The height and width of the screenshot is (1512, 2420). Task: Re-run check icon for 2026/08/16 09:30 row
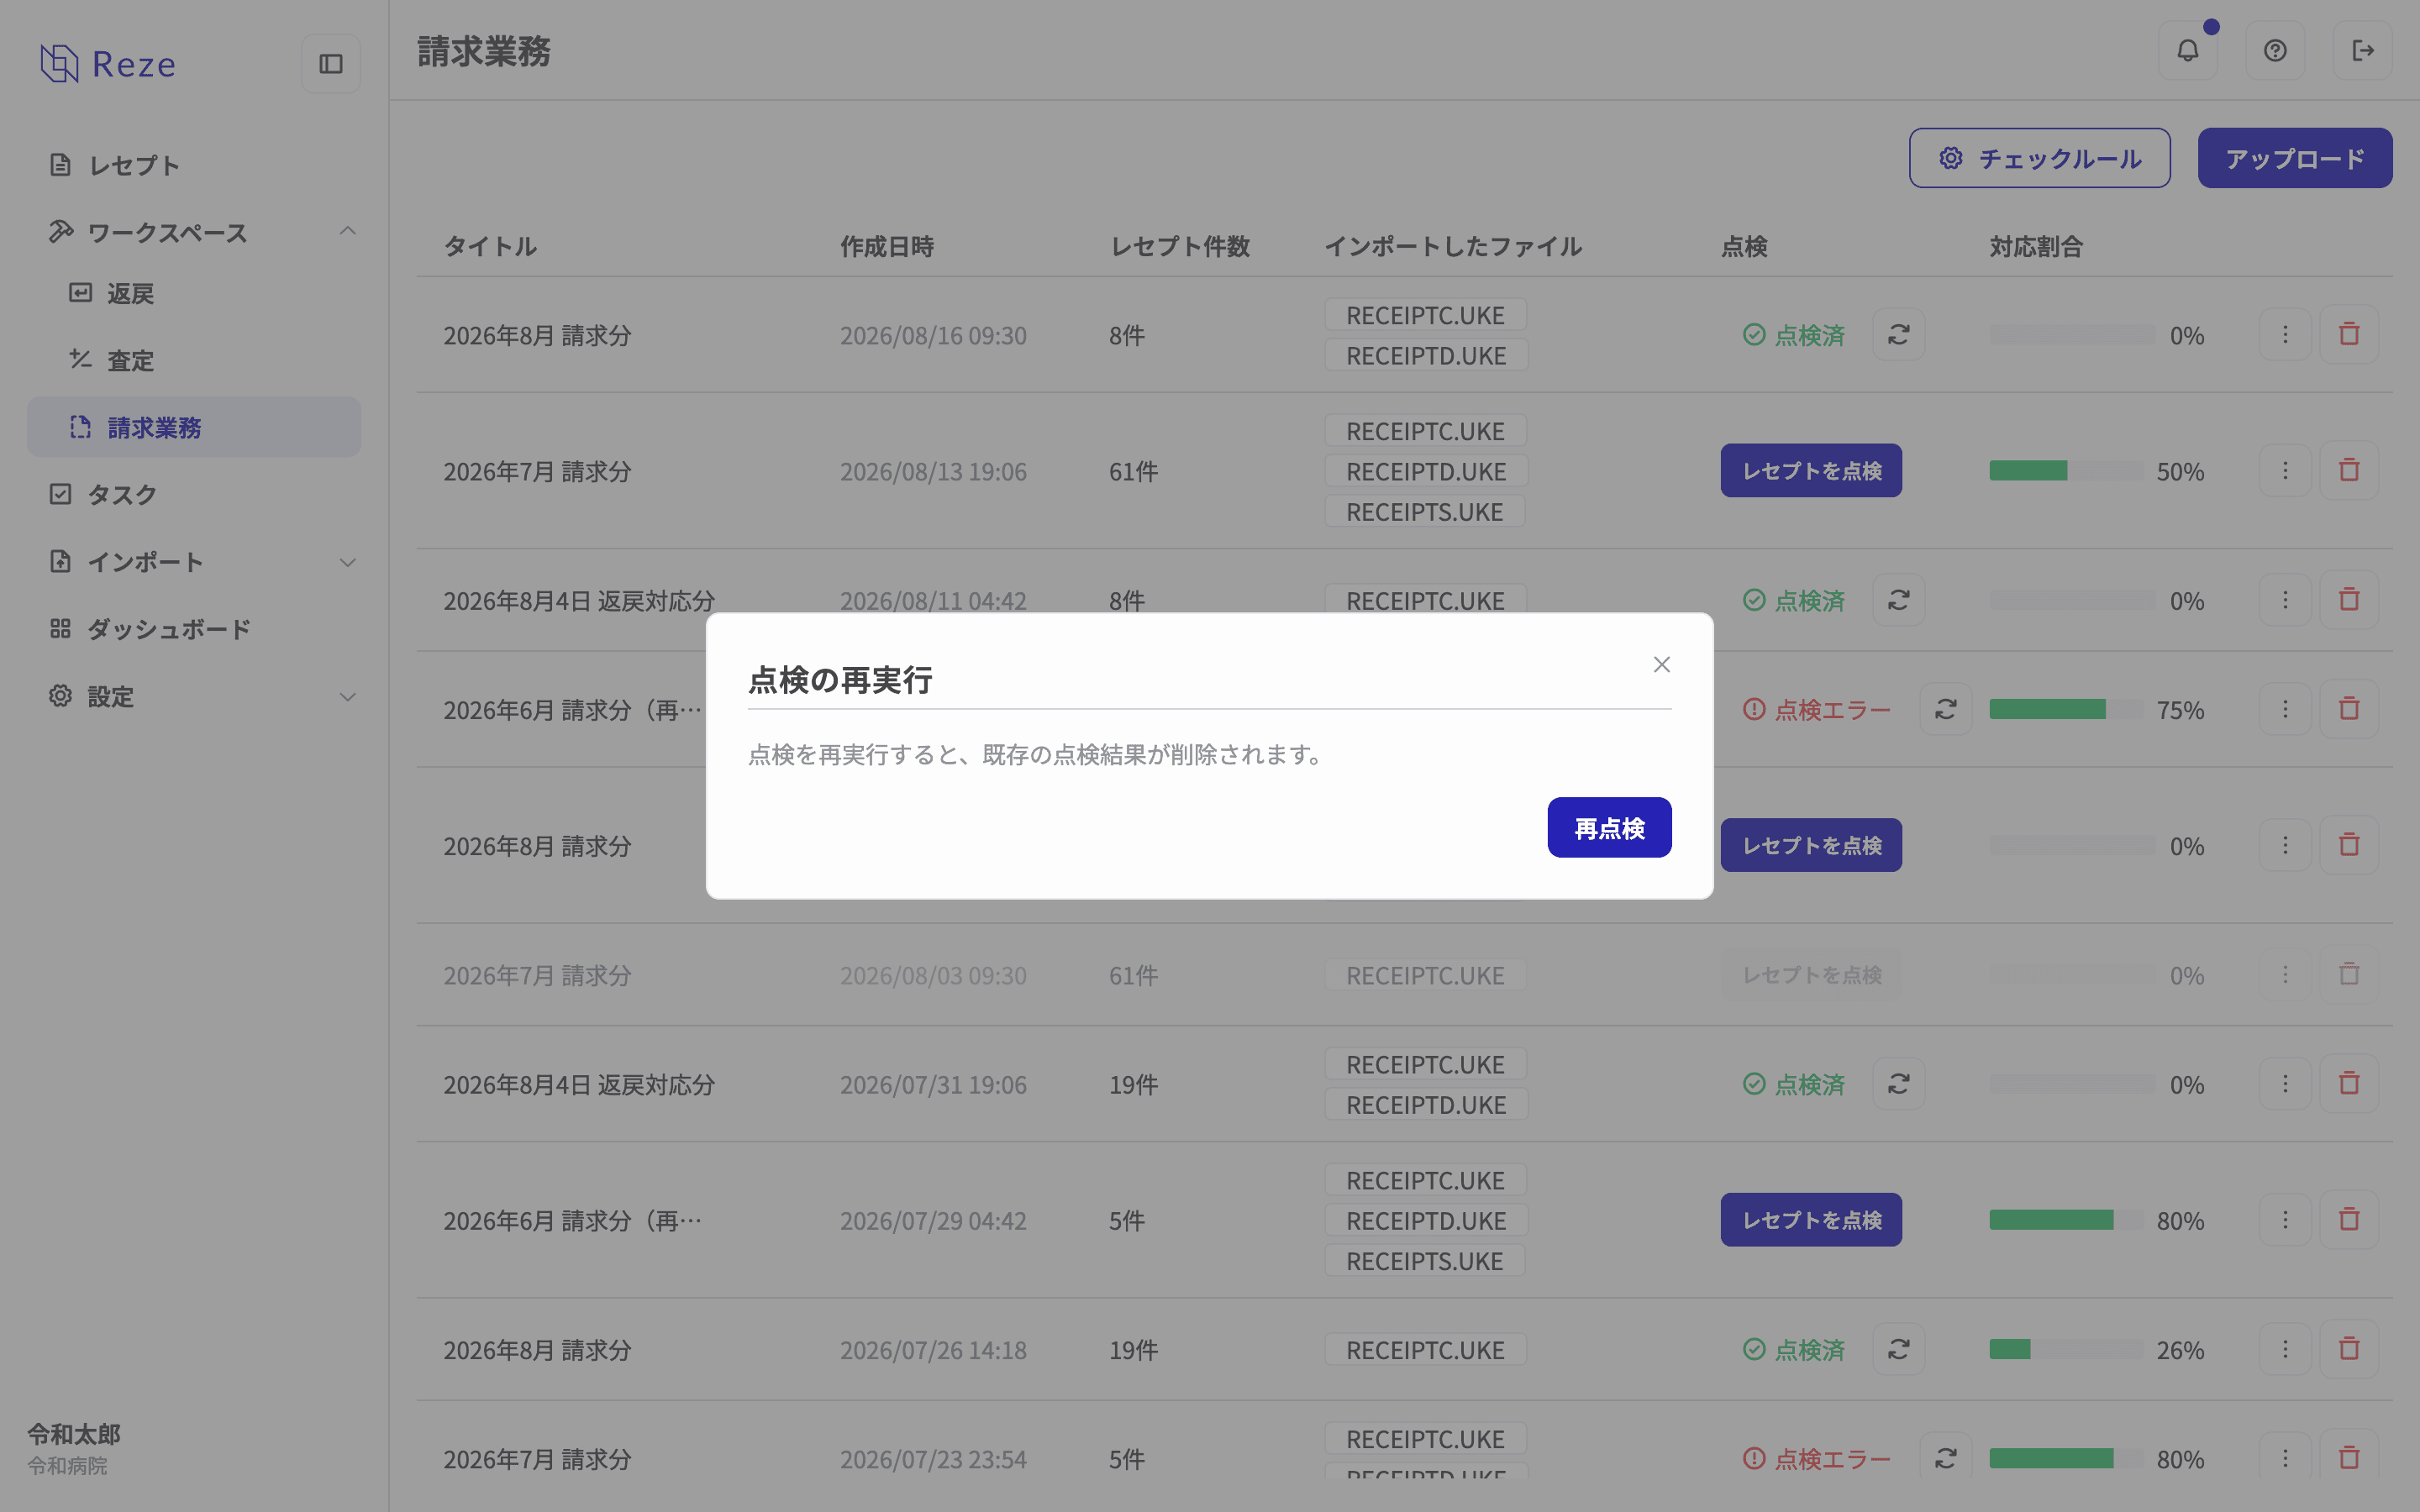tap(1898, 334)
